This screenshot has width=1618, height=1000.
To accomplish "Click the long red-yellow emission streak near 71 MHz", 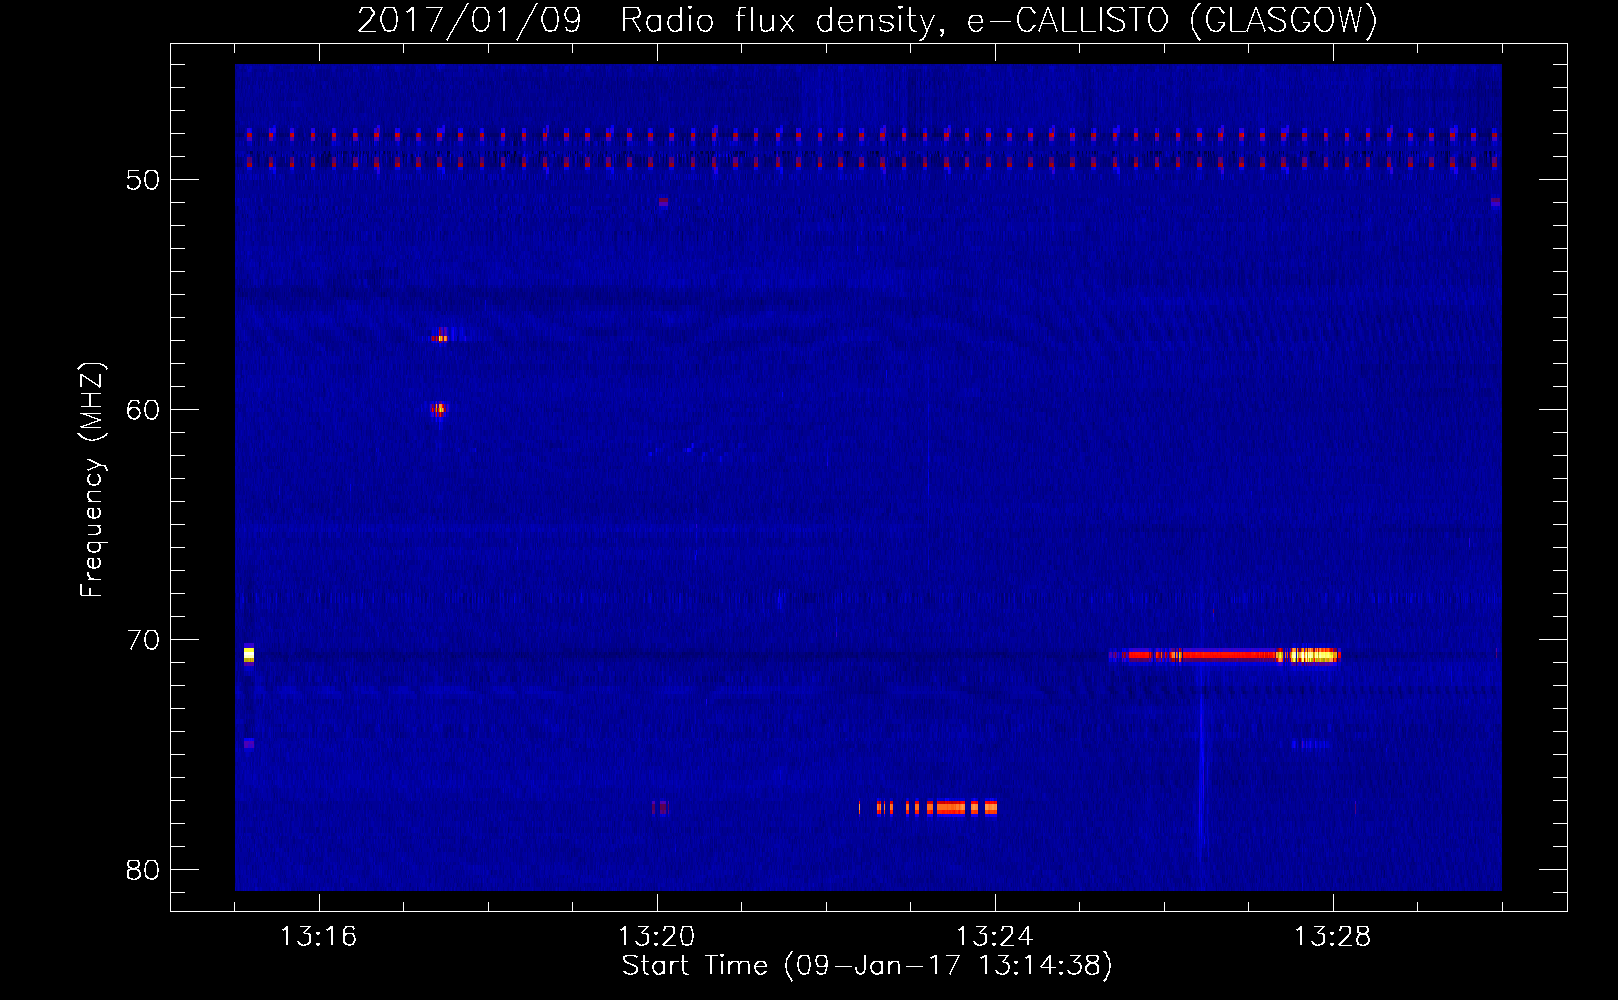I will point(1225,656).
